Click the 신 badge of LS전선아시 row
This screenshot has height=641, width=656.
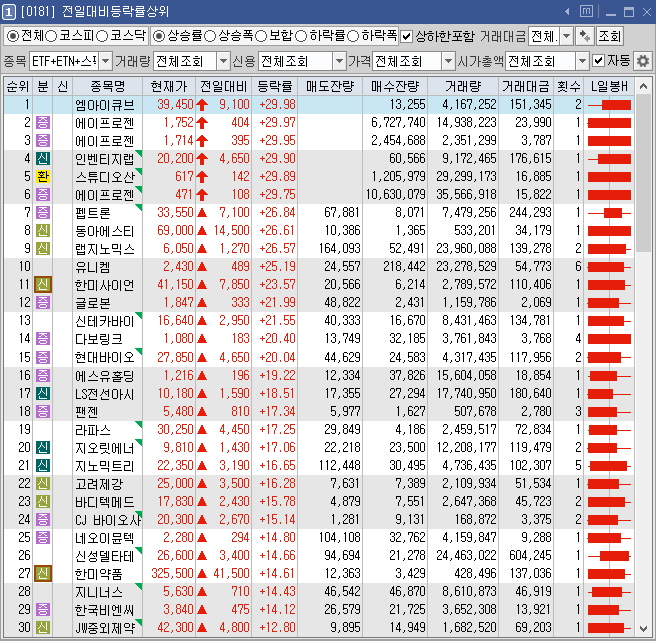(x=43, y=393)
